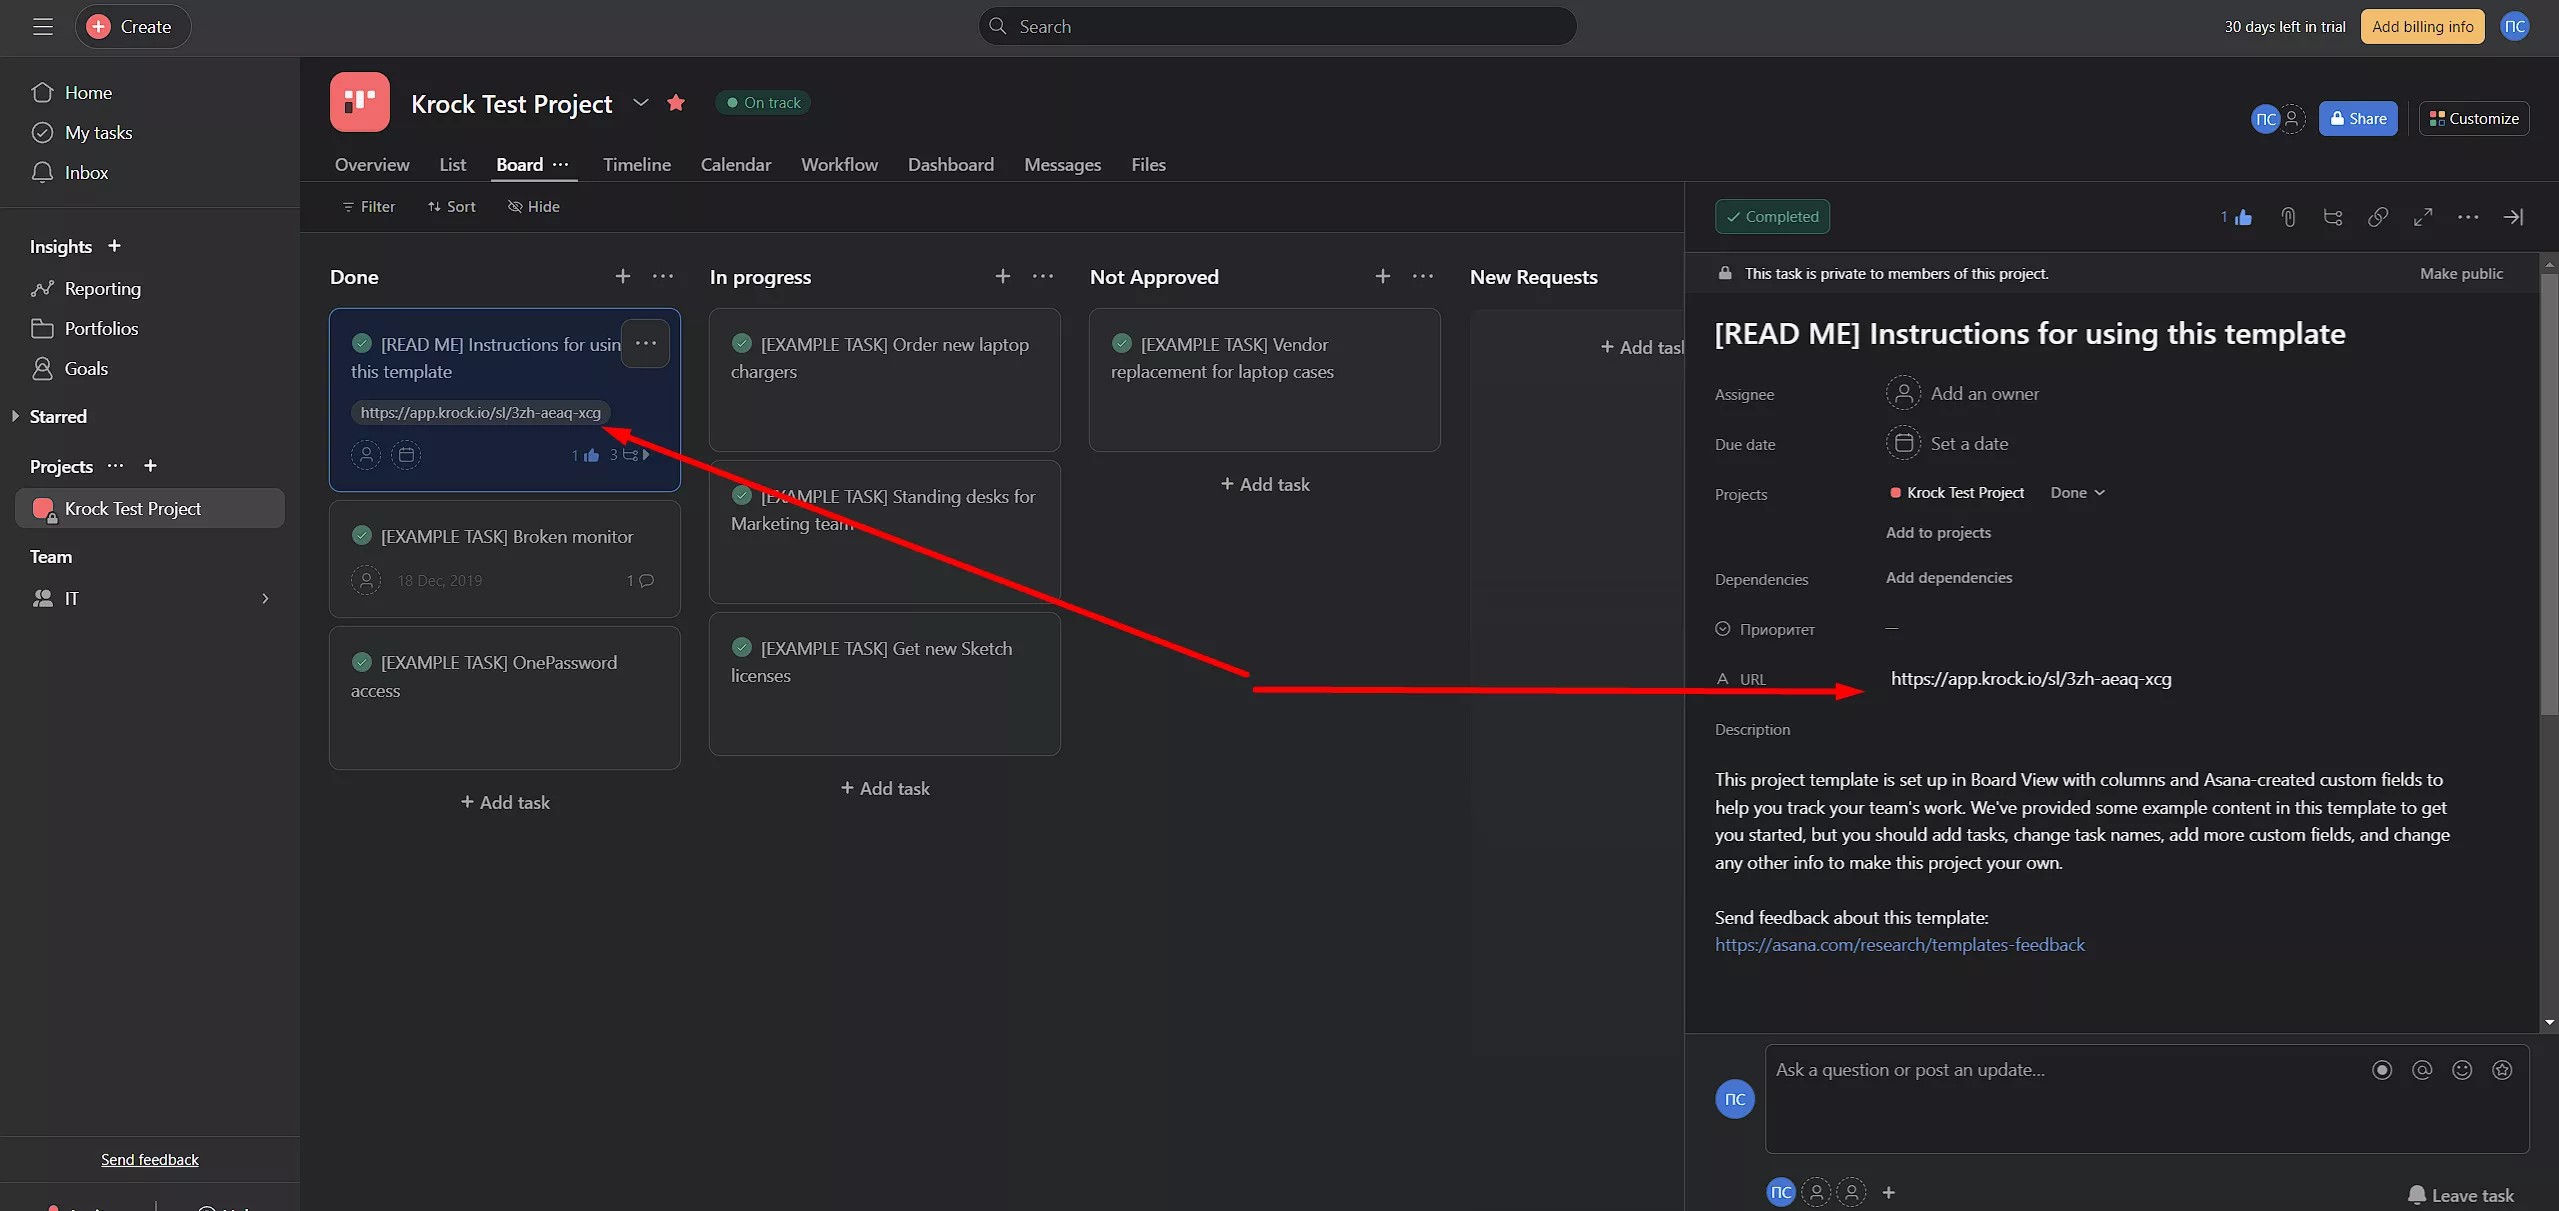Screen dimensions: 2559x1211
Task: Switch to the Overview tab
Action: (x=372, y=165)
